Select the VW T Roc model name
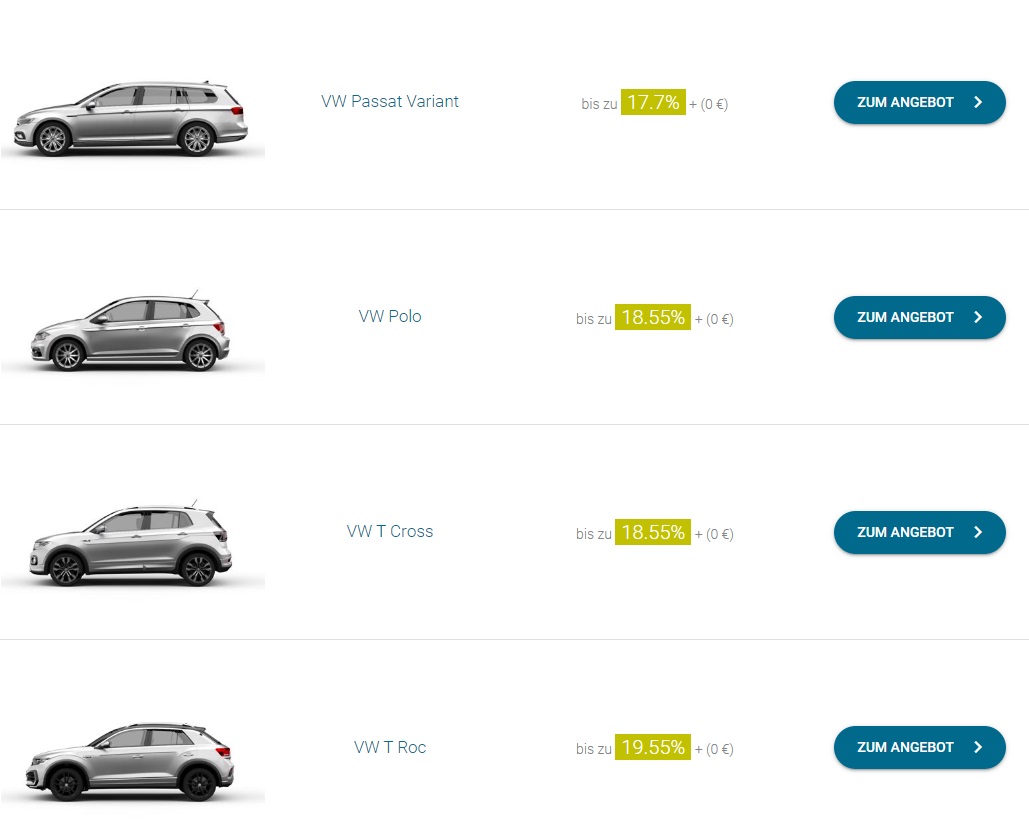 [x=390, y=747]
